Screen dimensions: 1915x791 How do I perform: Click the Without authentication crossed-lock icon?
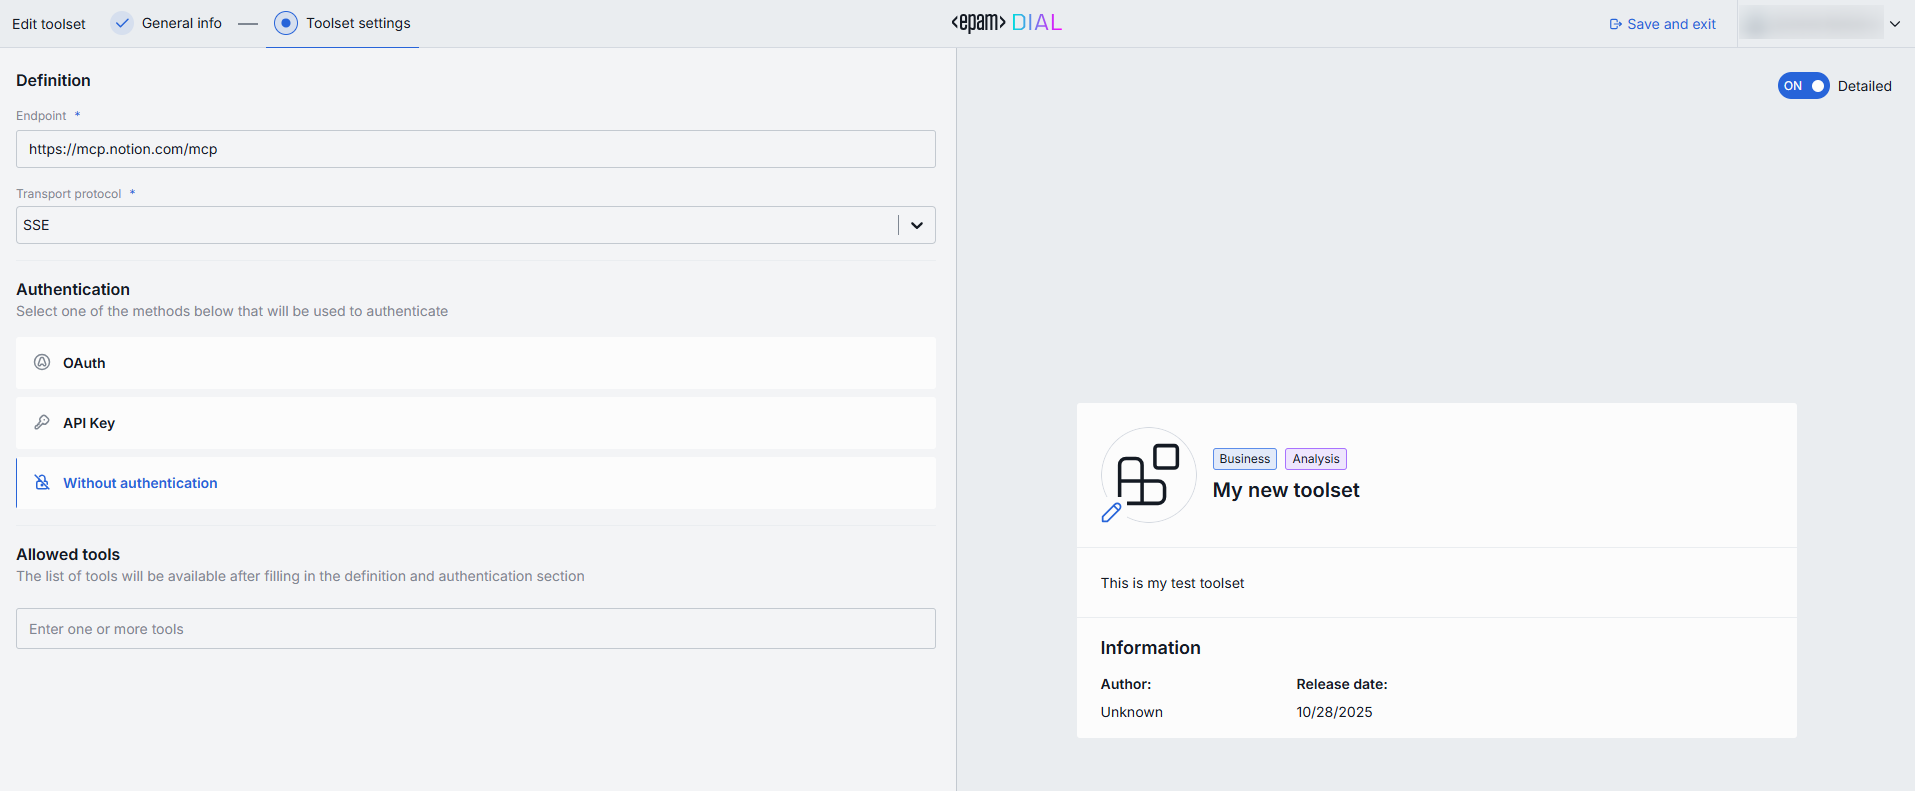pos(42,482)
